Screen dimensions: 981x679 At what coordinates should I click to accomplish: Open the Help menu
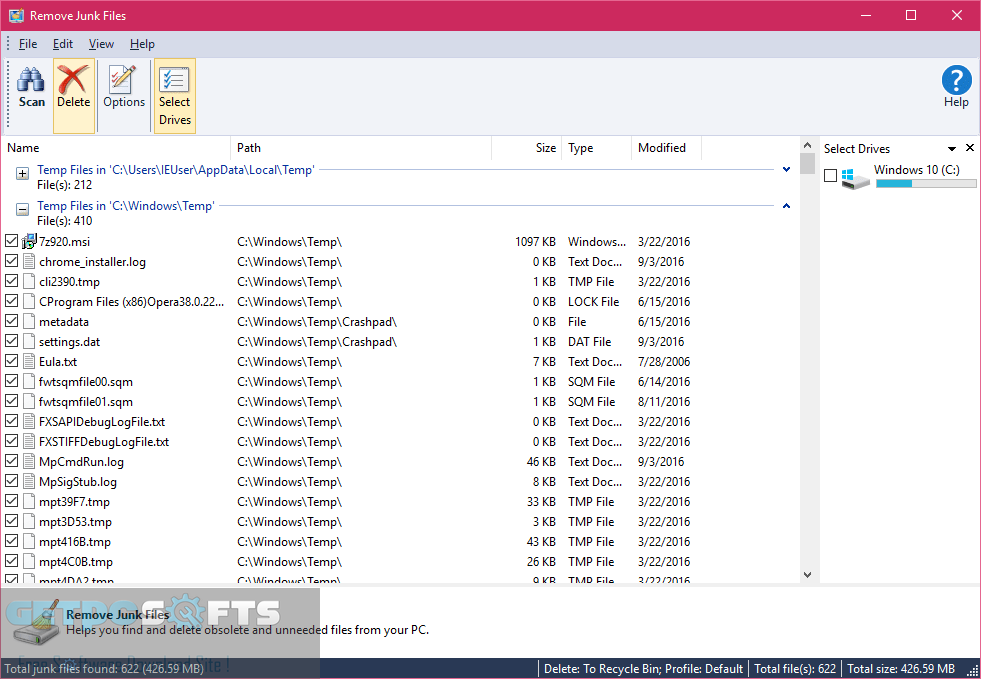pos(142,44)
